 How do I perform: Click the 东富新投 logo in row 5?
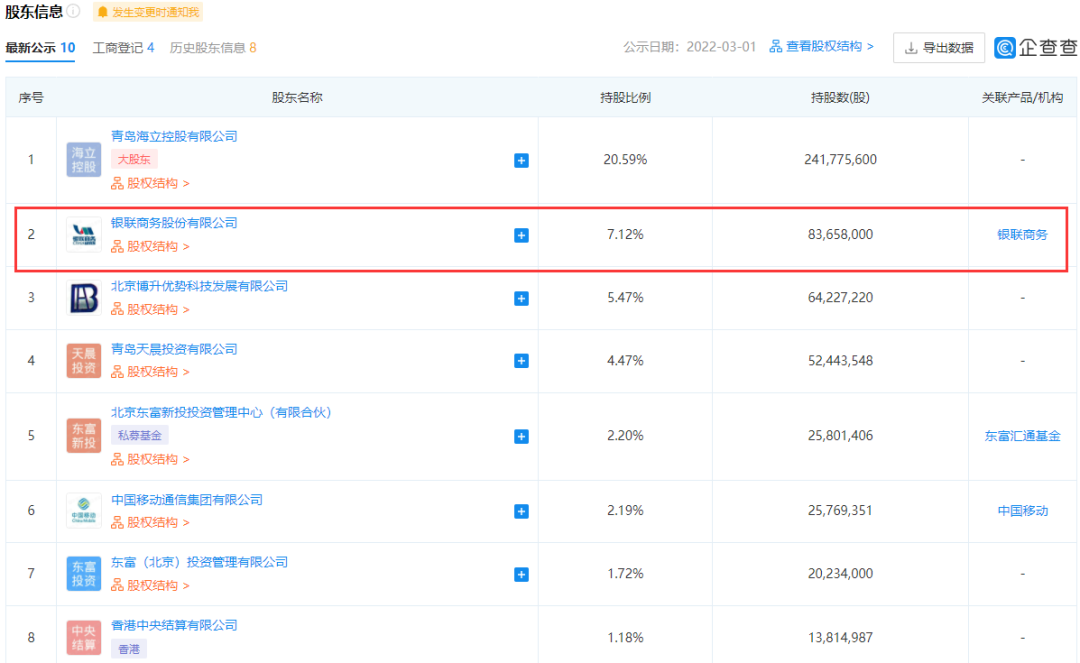click(83, 436)
